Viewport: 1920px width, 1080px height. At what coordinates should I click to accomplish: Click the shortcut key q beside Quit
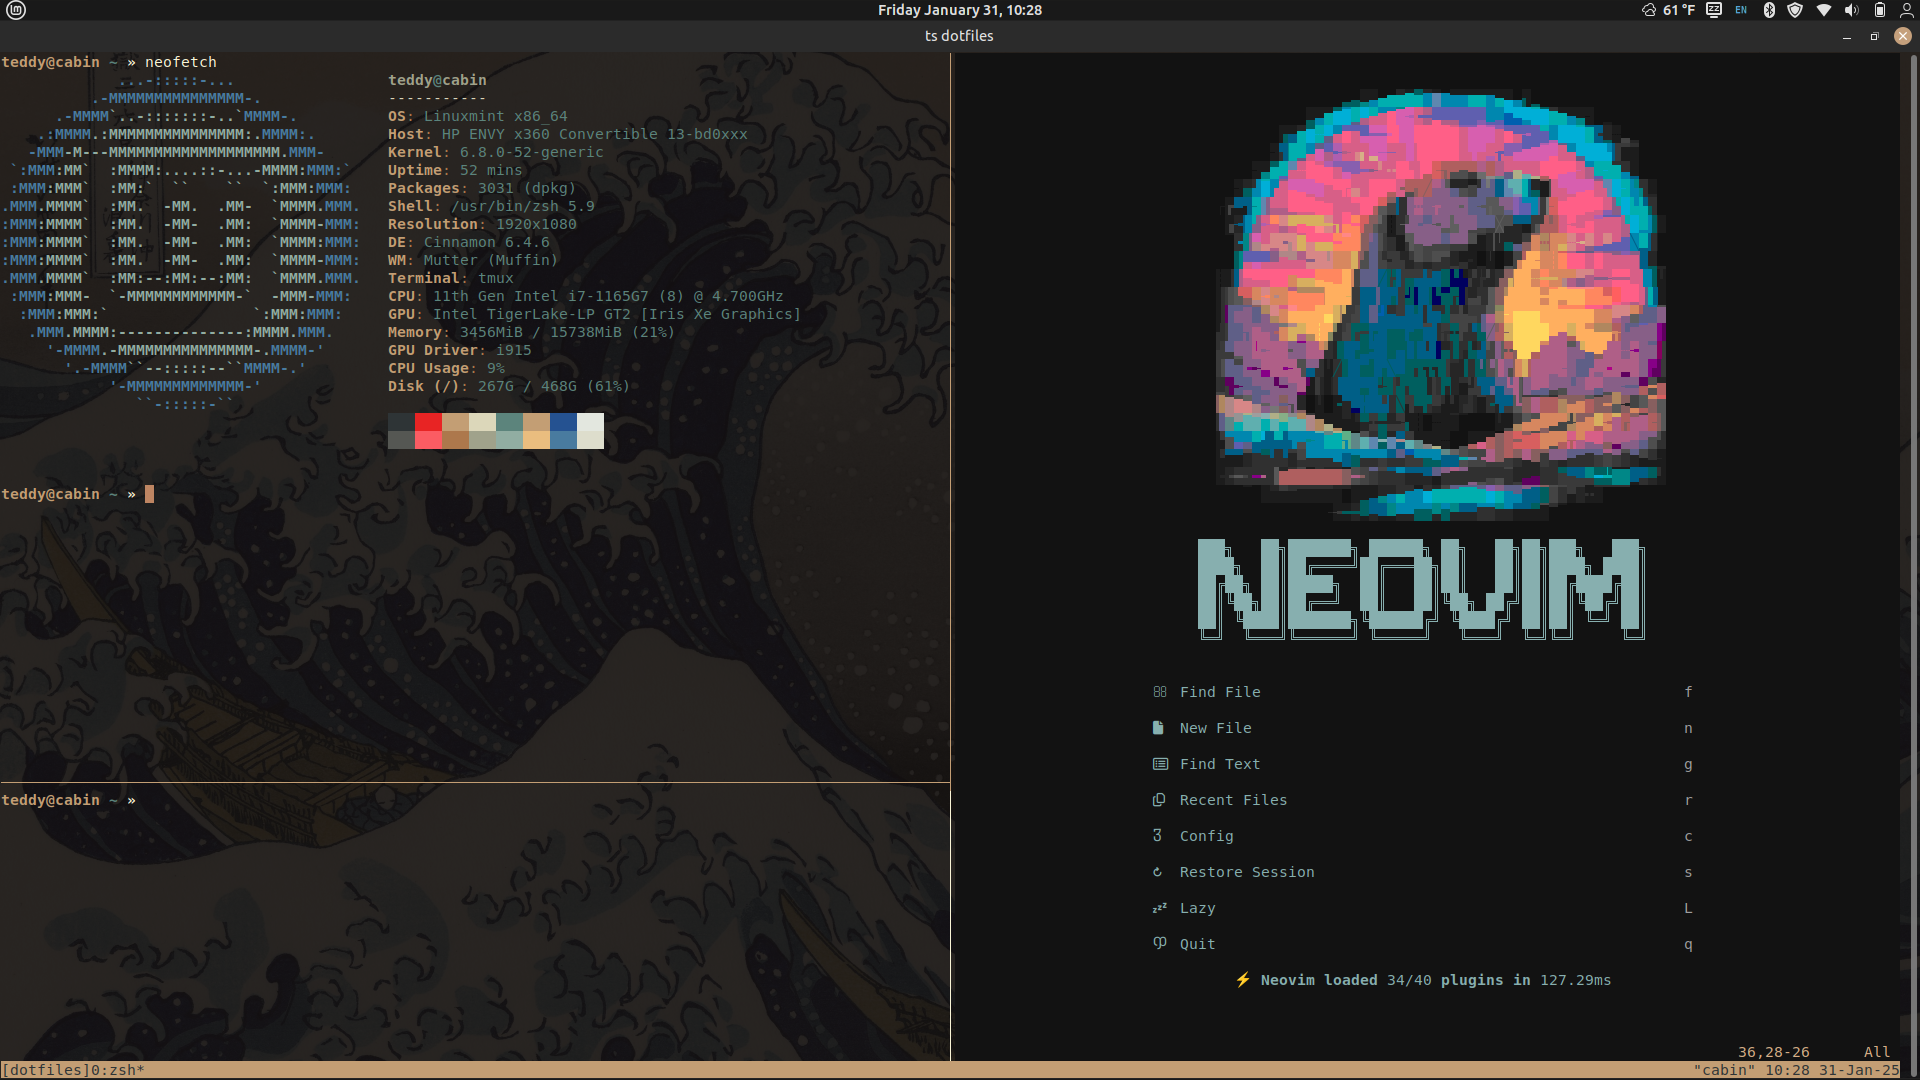[1688, 945]
